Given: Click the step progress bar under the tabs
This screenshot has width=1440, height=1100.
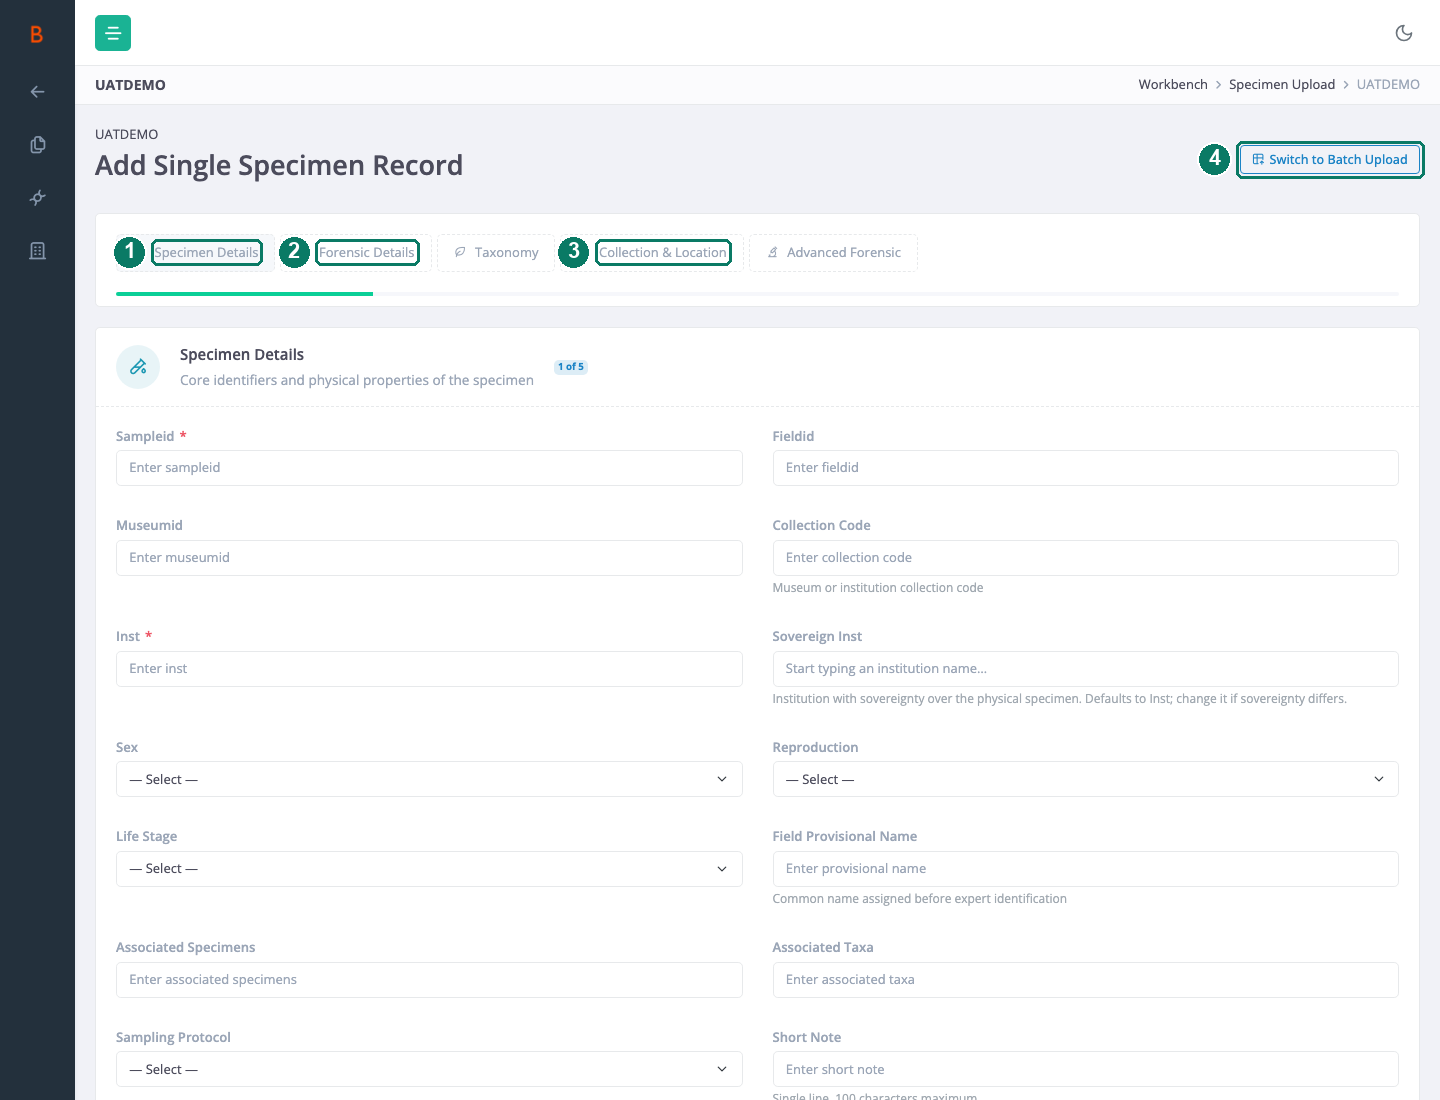Looking at the screenshot, I should 757,294.
